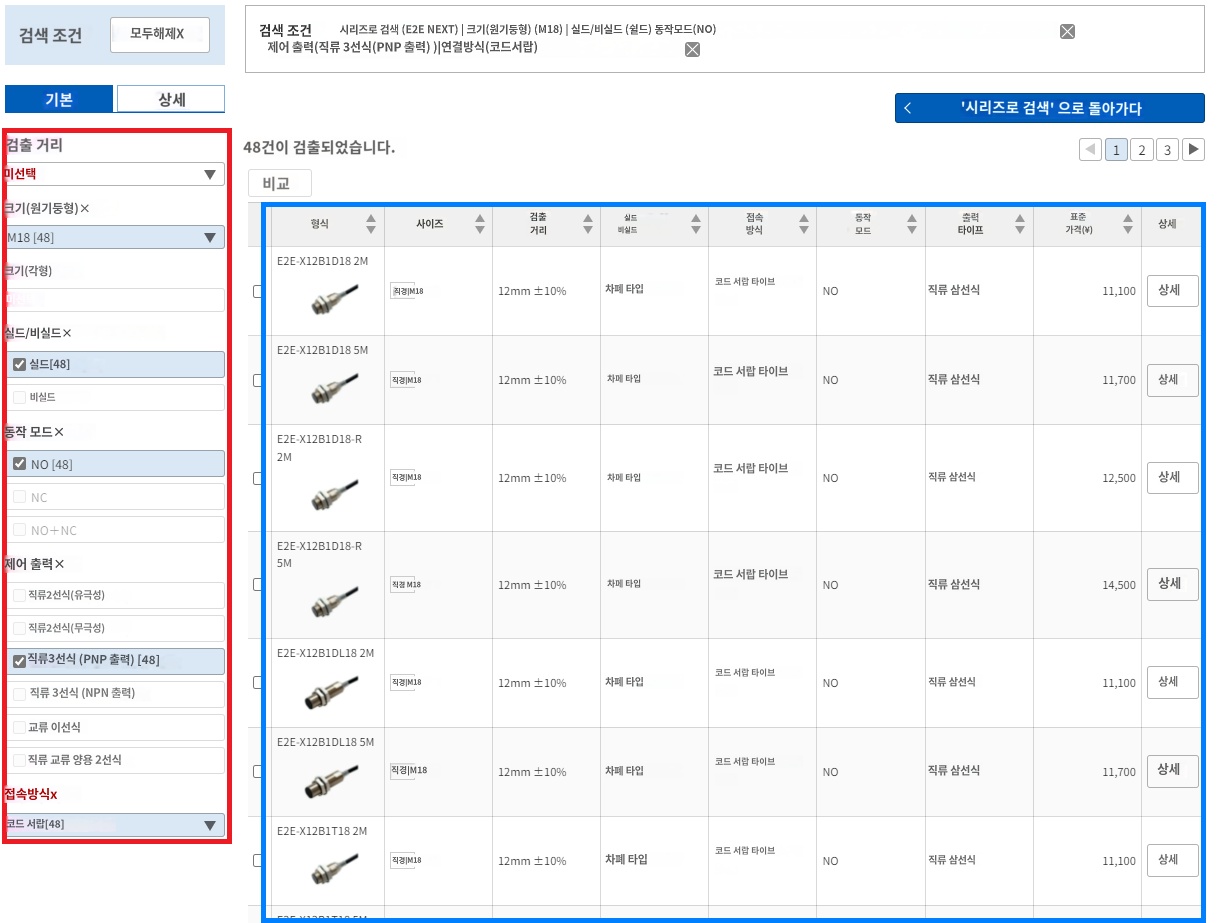Clear the 크기(원기둥형) filter X
The width and height of the screenshot is (1221, 923).
85,209
